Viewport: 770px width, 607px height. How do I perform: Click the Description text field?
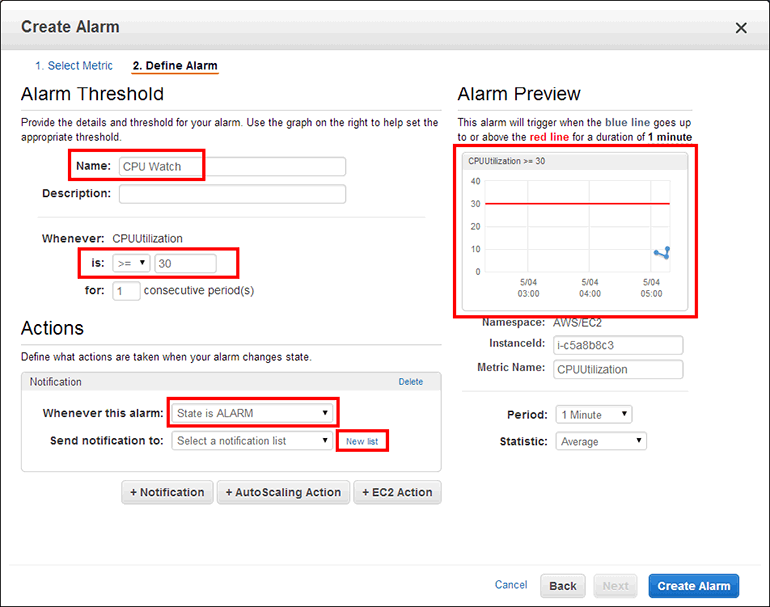232,194
